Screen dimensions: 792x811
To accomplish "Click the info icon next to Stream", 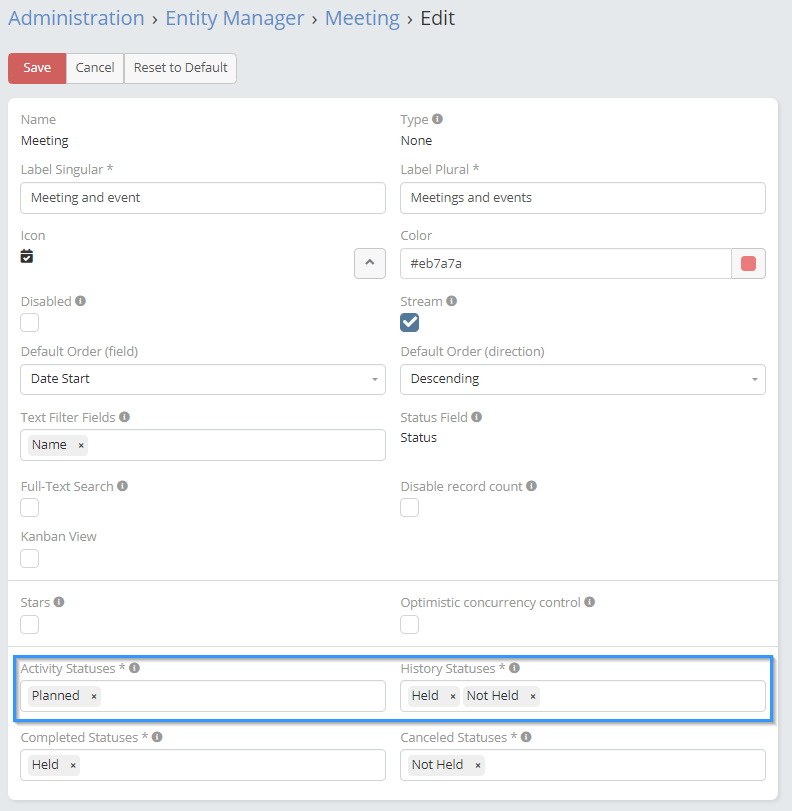I will (x=452, y=301).
